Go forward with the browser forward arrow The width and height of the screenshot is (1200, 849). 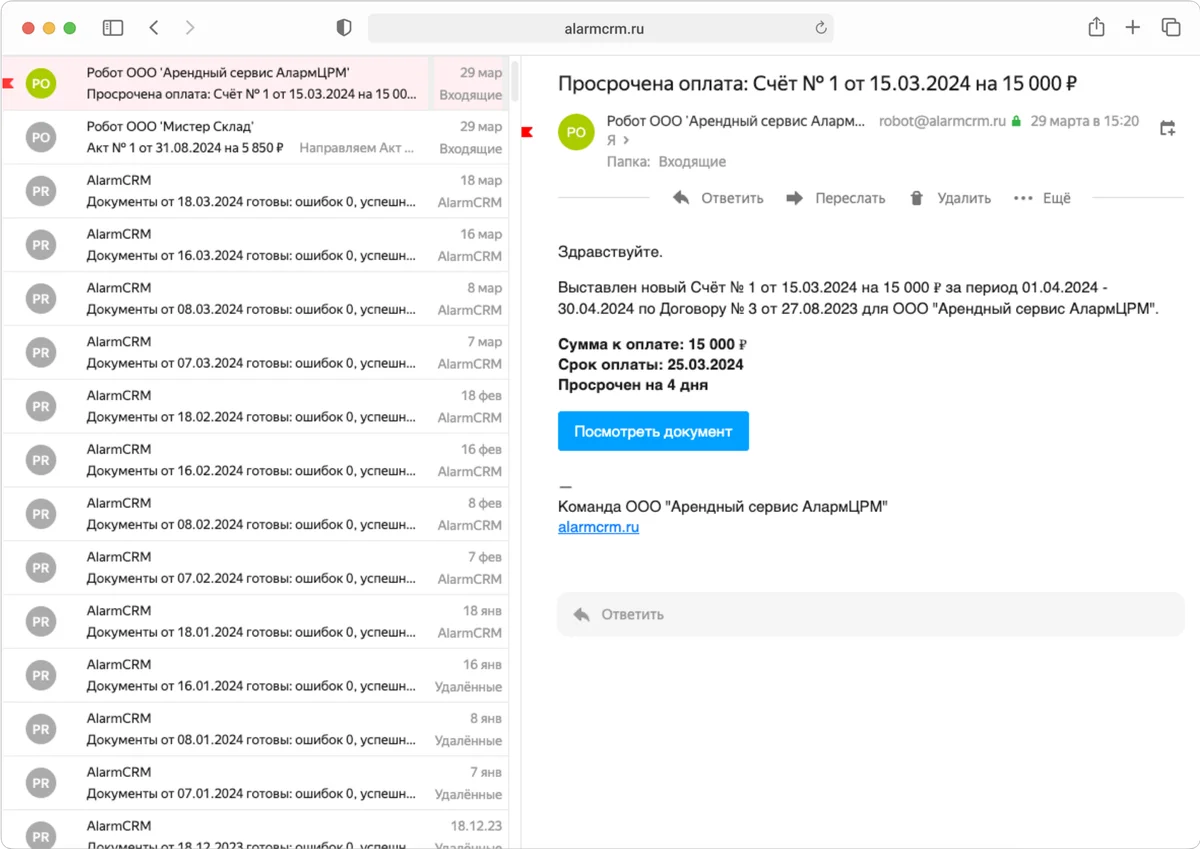pyautogui.click(x=190, y=28)
